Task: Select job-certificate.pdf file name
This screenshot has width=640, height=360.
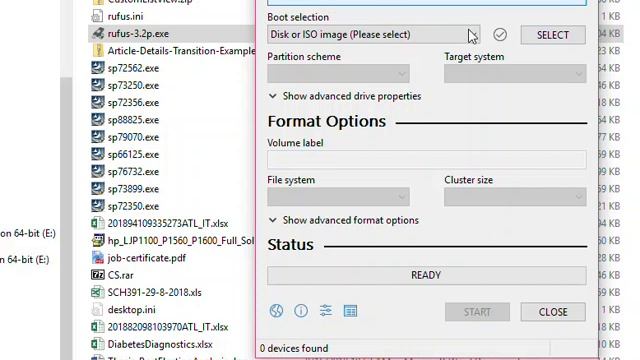Action: [147, 258]
